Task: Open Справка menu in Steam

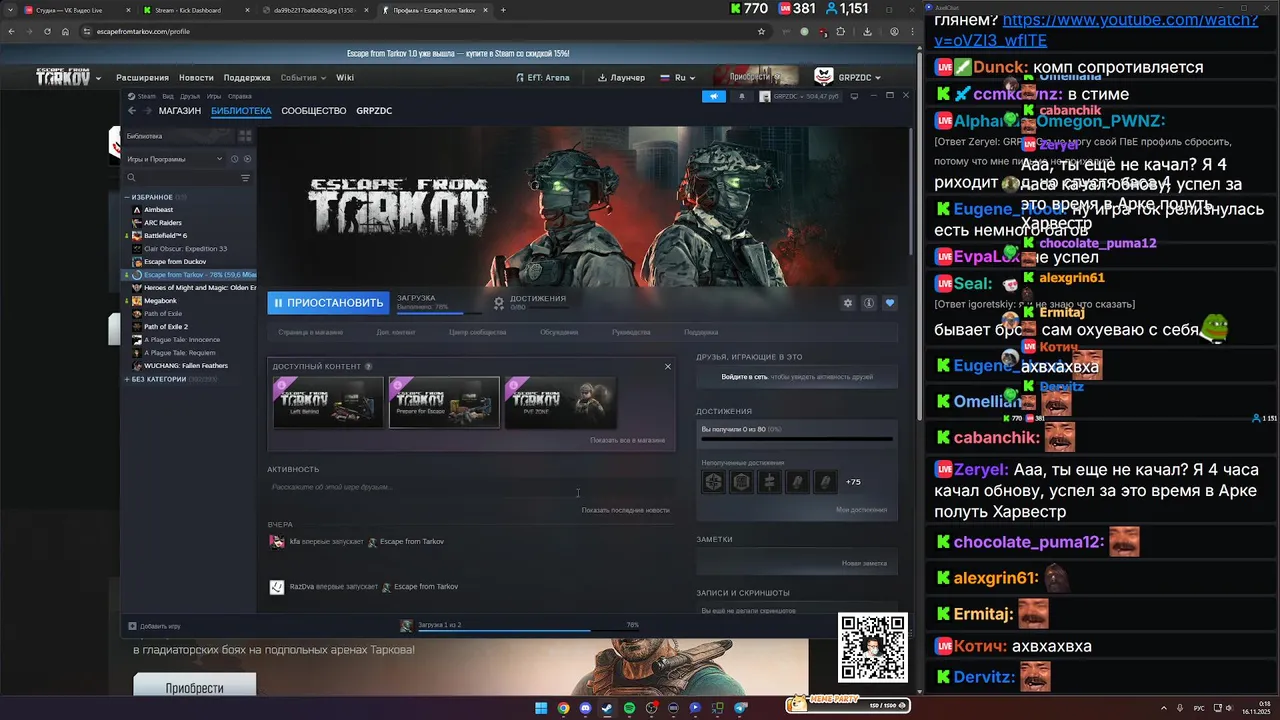Action: 240,96
